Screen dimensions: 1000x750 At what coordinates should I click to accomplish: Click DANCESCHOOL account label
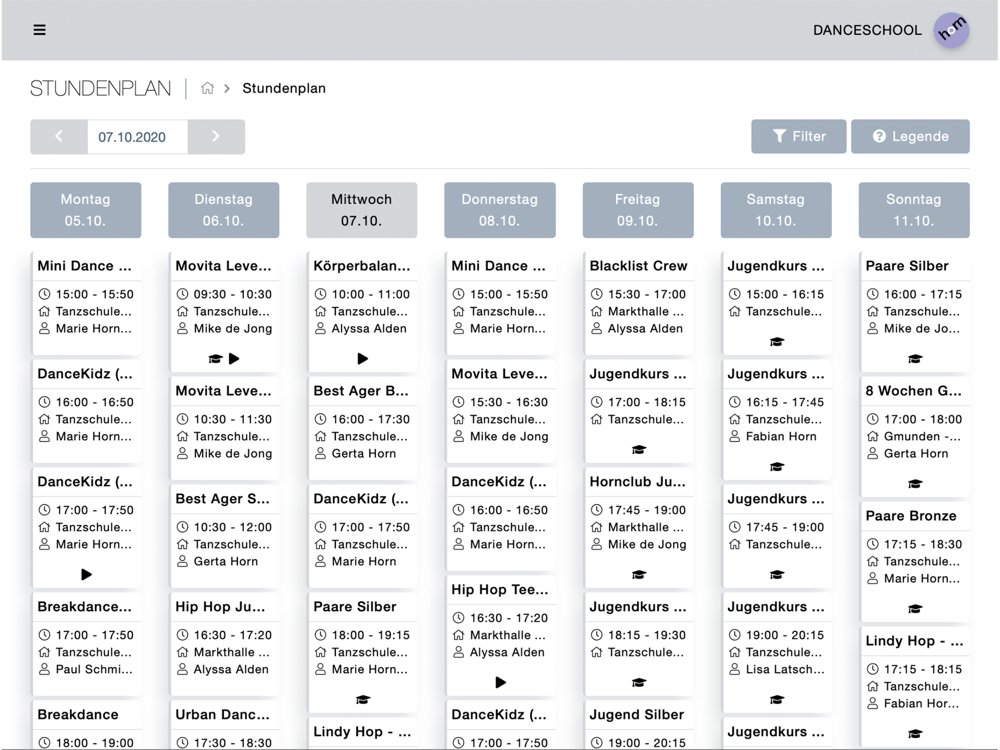click(867, 30)
